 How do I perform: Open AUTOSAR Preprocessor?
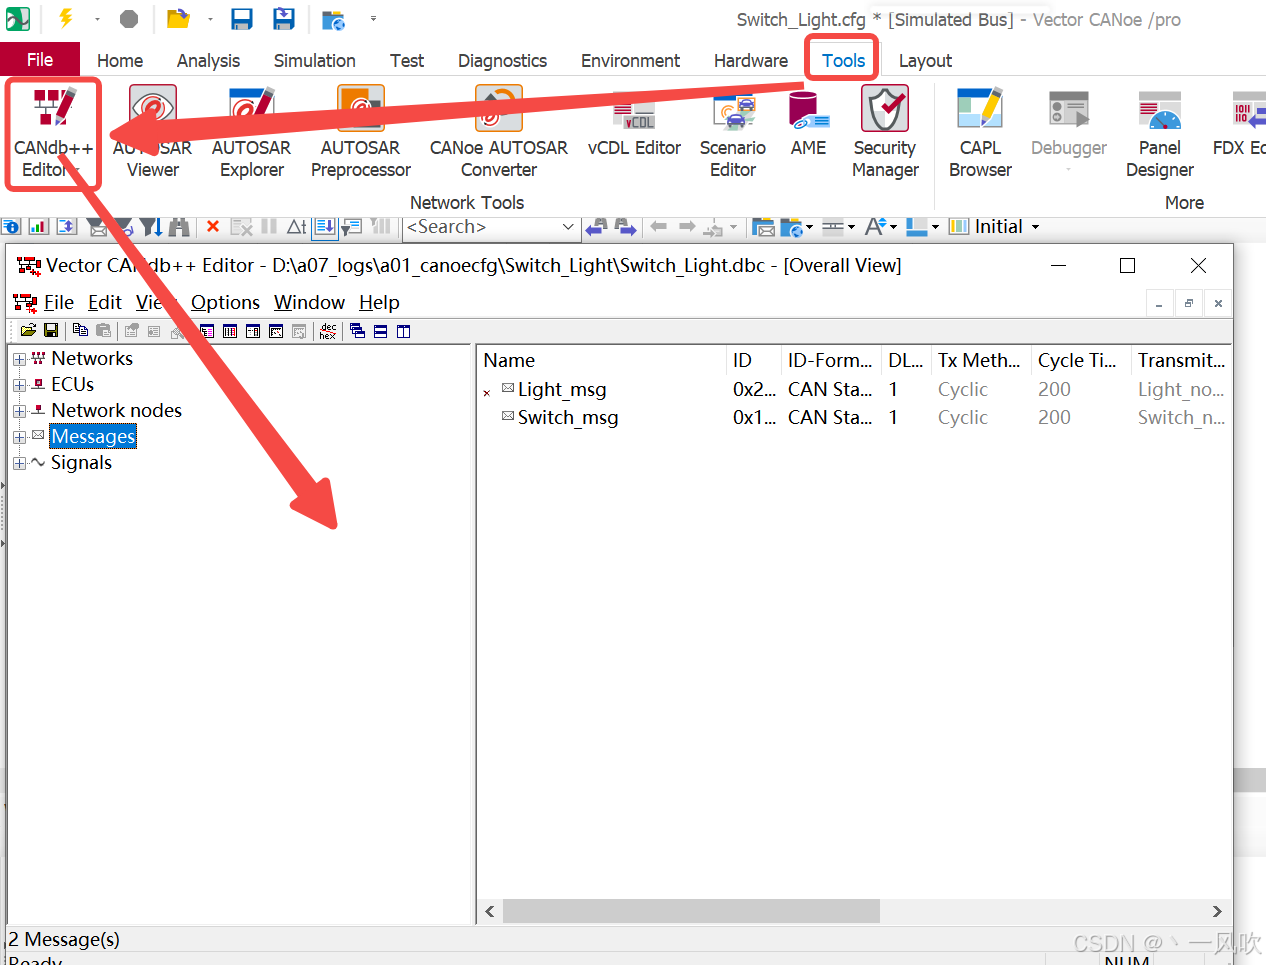360,133
